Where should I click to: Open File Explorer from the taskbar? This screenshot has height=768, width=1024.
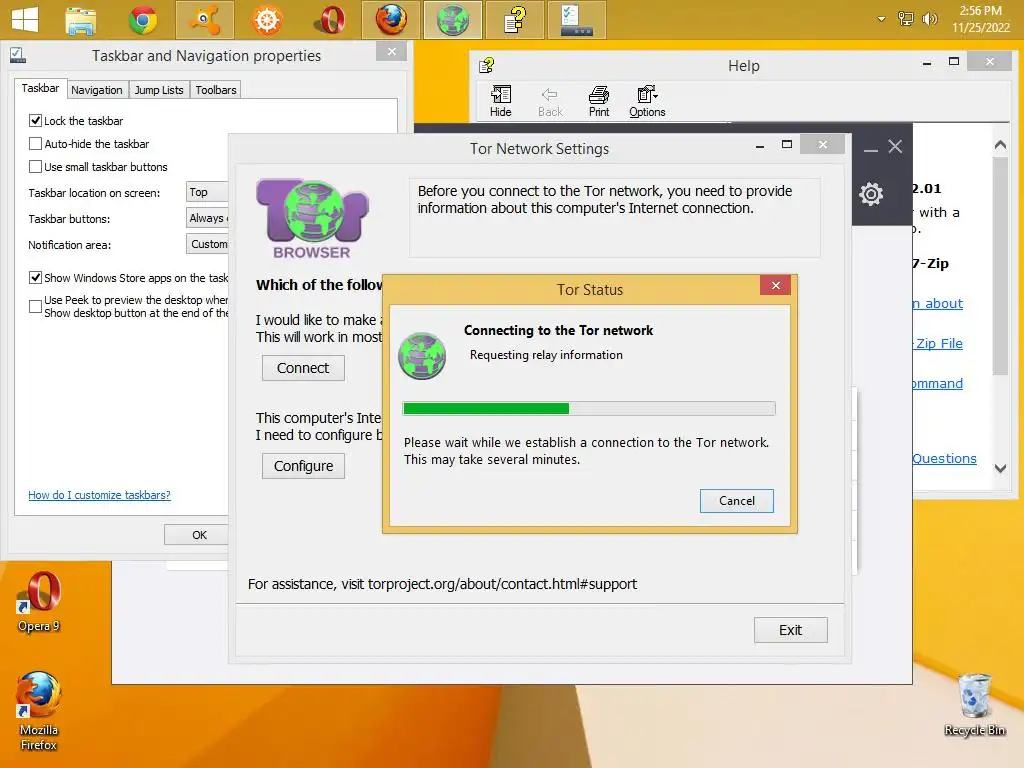81,20
